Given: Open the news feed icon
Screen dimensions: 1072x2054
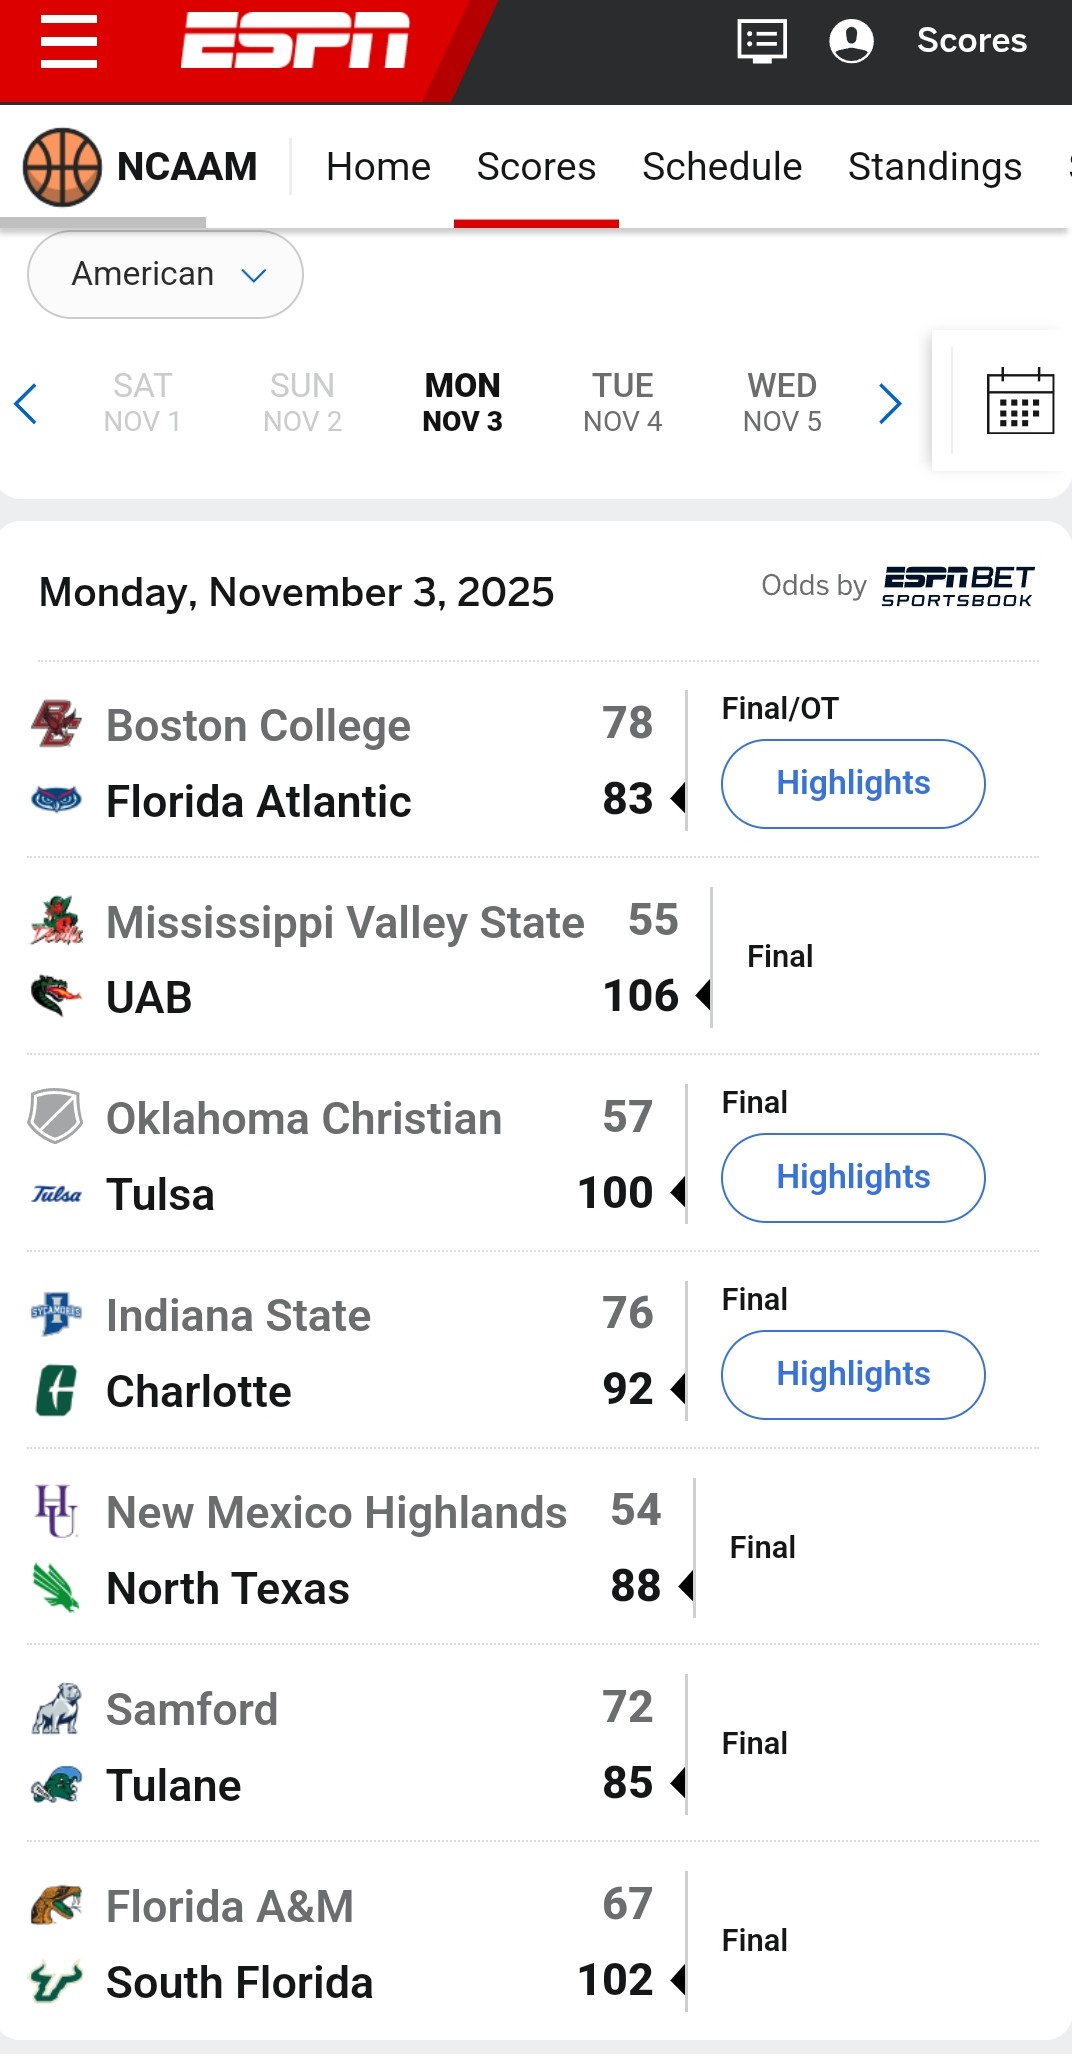Looking at the screenshot, I should click(x=761, y=42).
